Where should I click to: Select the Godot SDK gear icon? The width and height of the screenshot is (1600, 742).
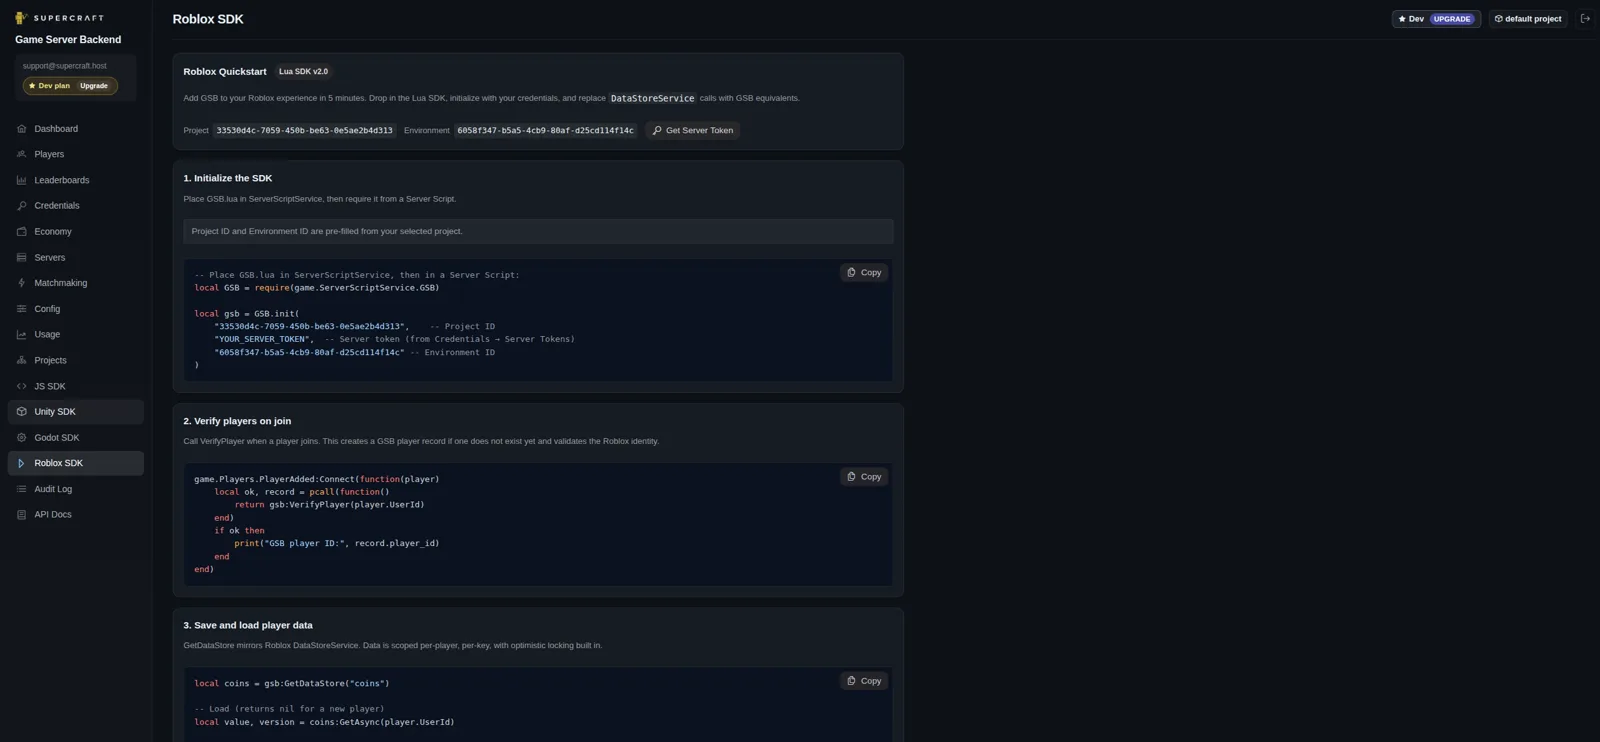(20, 437)
